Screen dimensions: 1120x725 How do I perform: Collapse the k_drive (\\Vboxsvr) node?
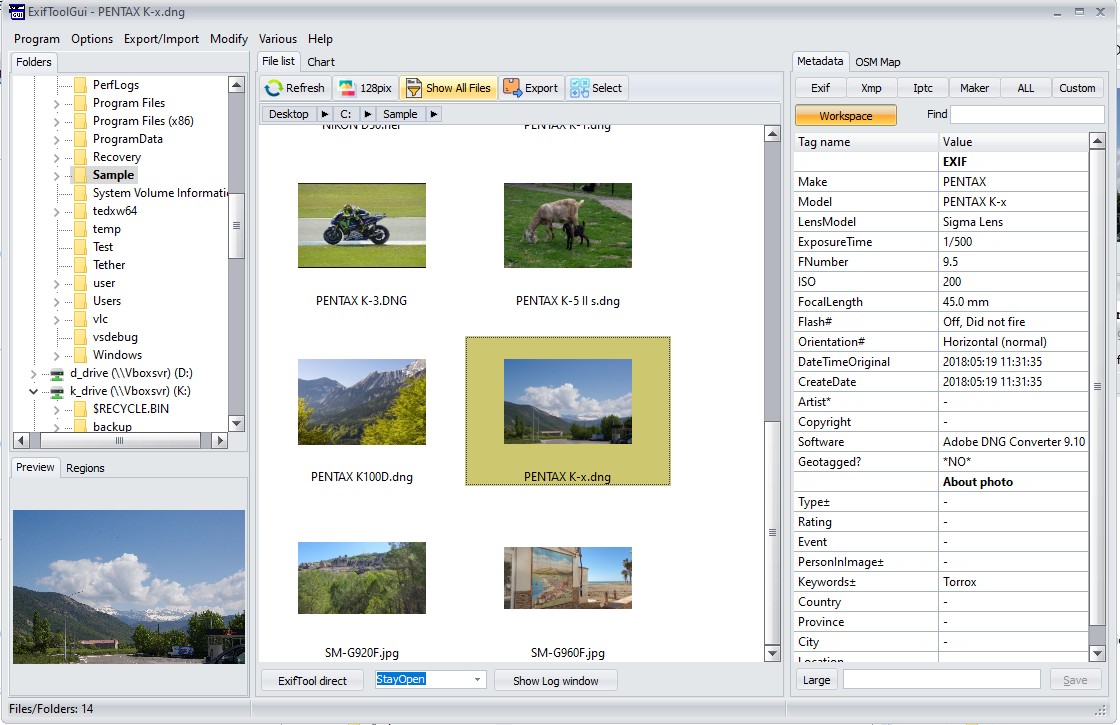click(34, 391)
